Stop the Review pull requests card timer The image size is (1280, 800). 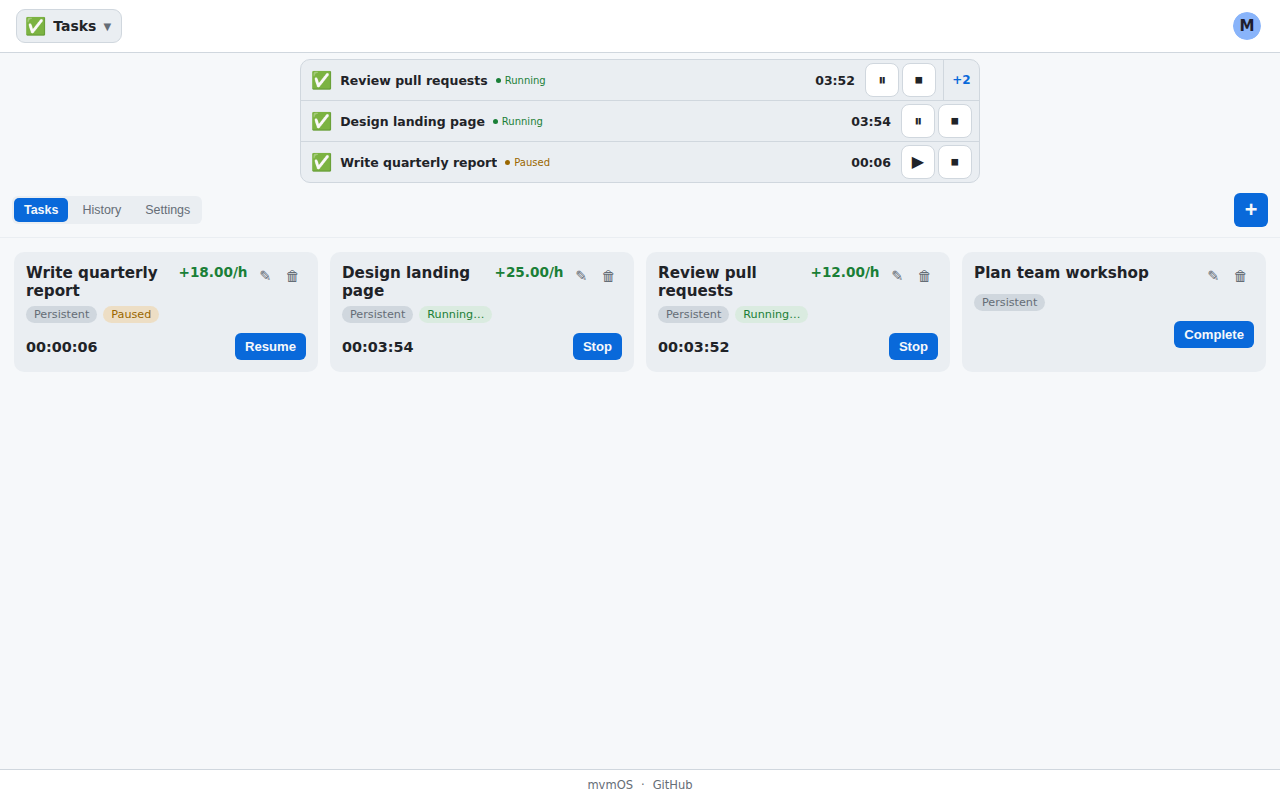pos(913,346)
